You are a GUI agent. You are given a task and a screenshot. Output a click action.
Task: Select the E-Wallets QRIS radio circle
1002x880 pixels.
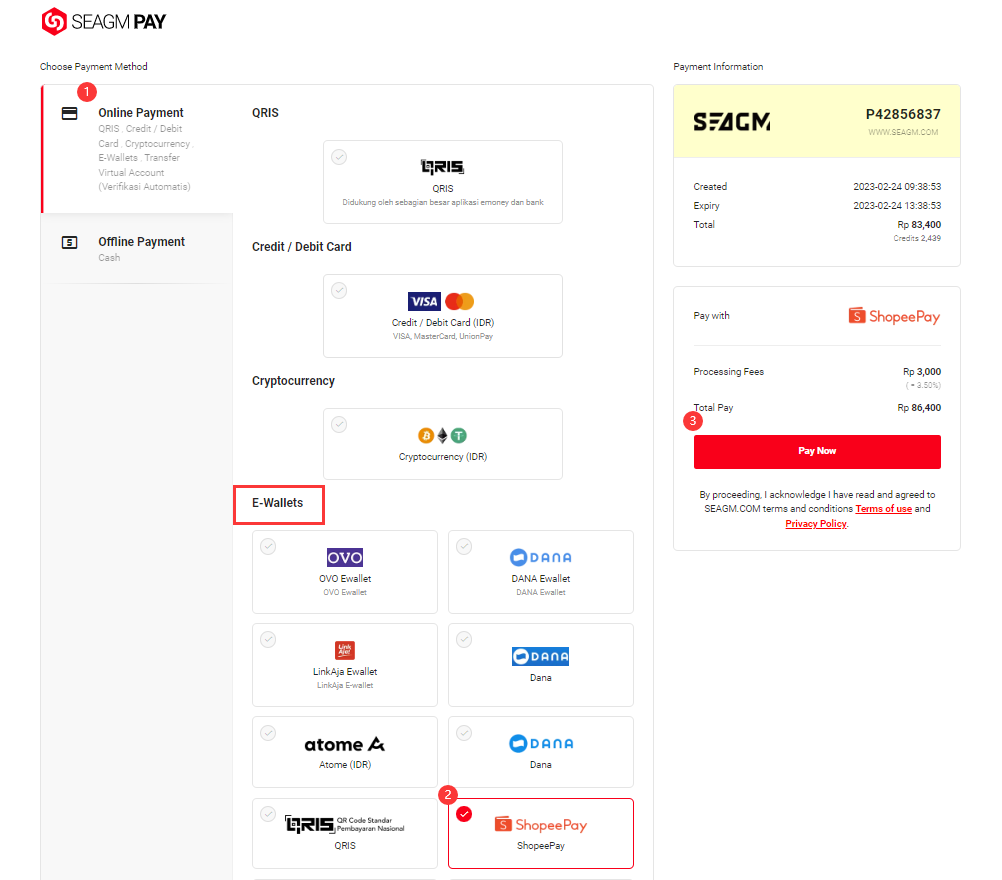pyautogui.click(x=268, y=814)
